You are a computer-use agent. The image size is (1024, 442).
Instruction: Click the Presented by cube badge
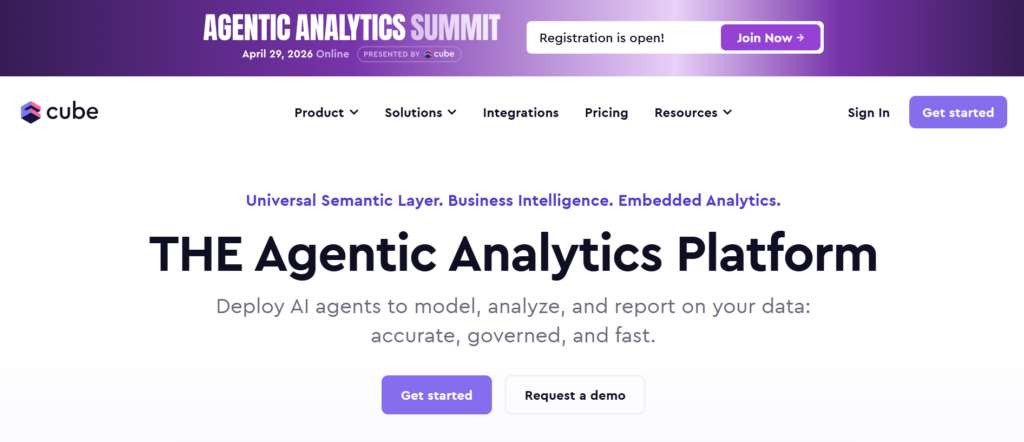(x=408, y=54)
